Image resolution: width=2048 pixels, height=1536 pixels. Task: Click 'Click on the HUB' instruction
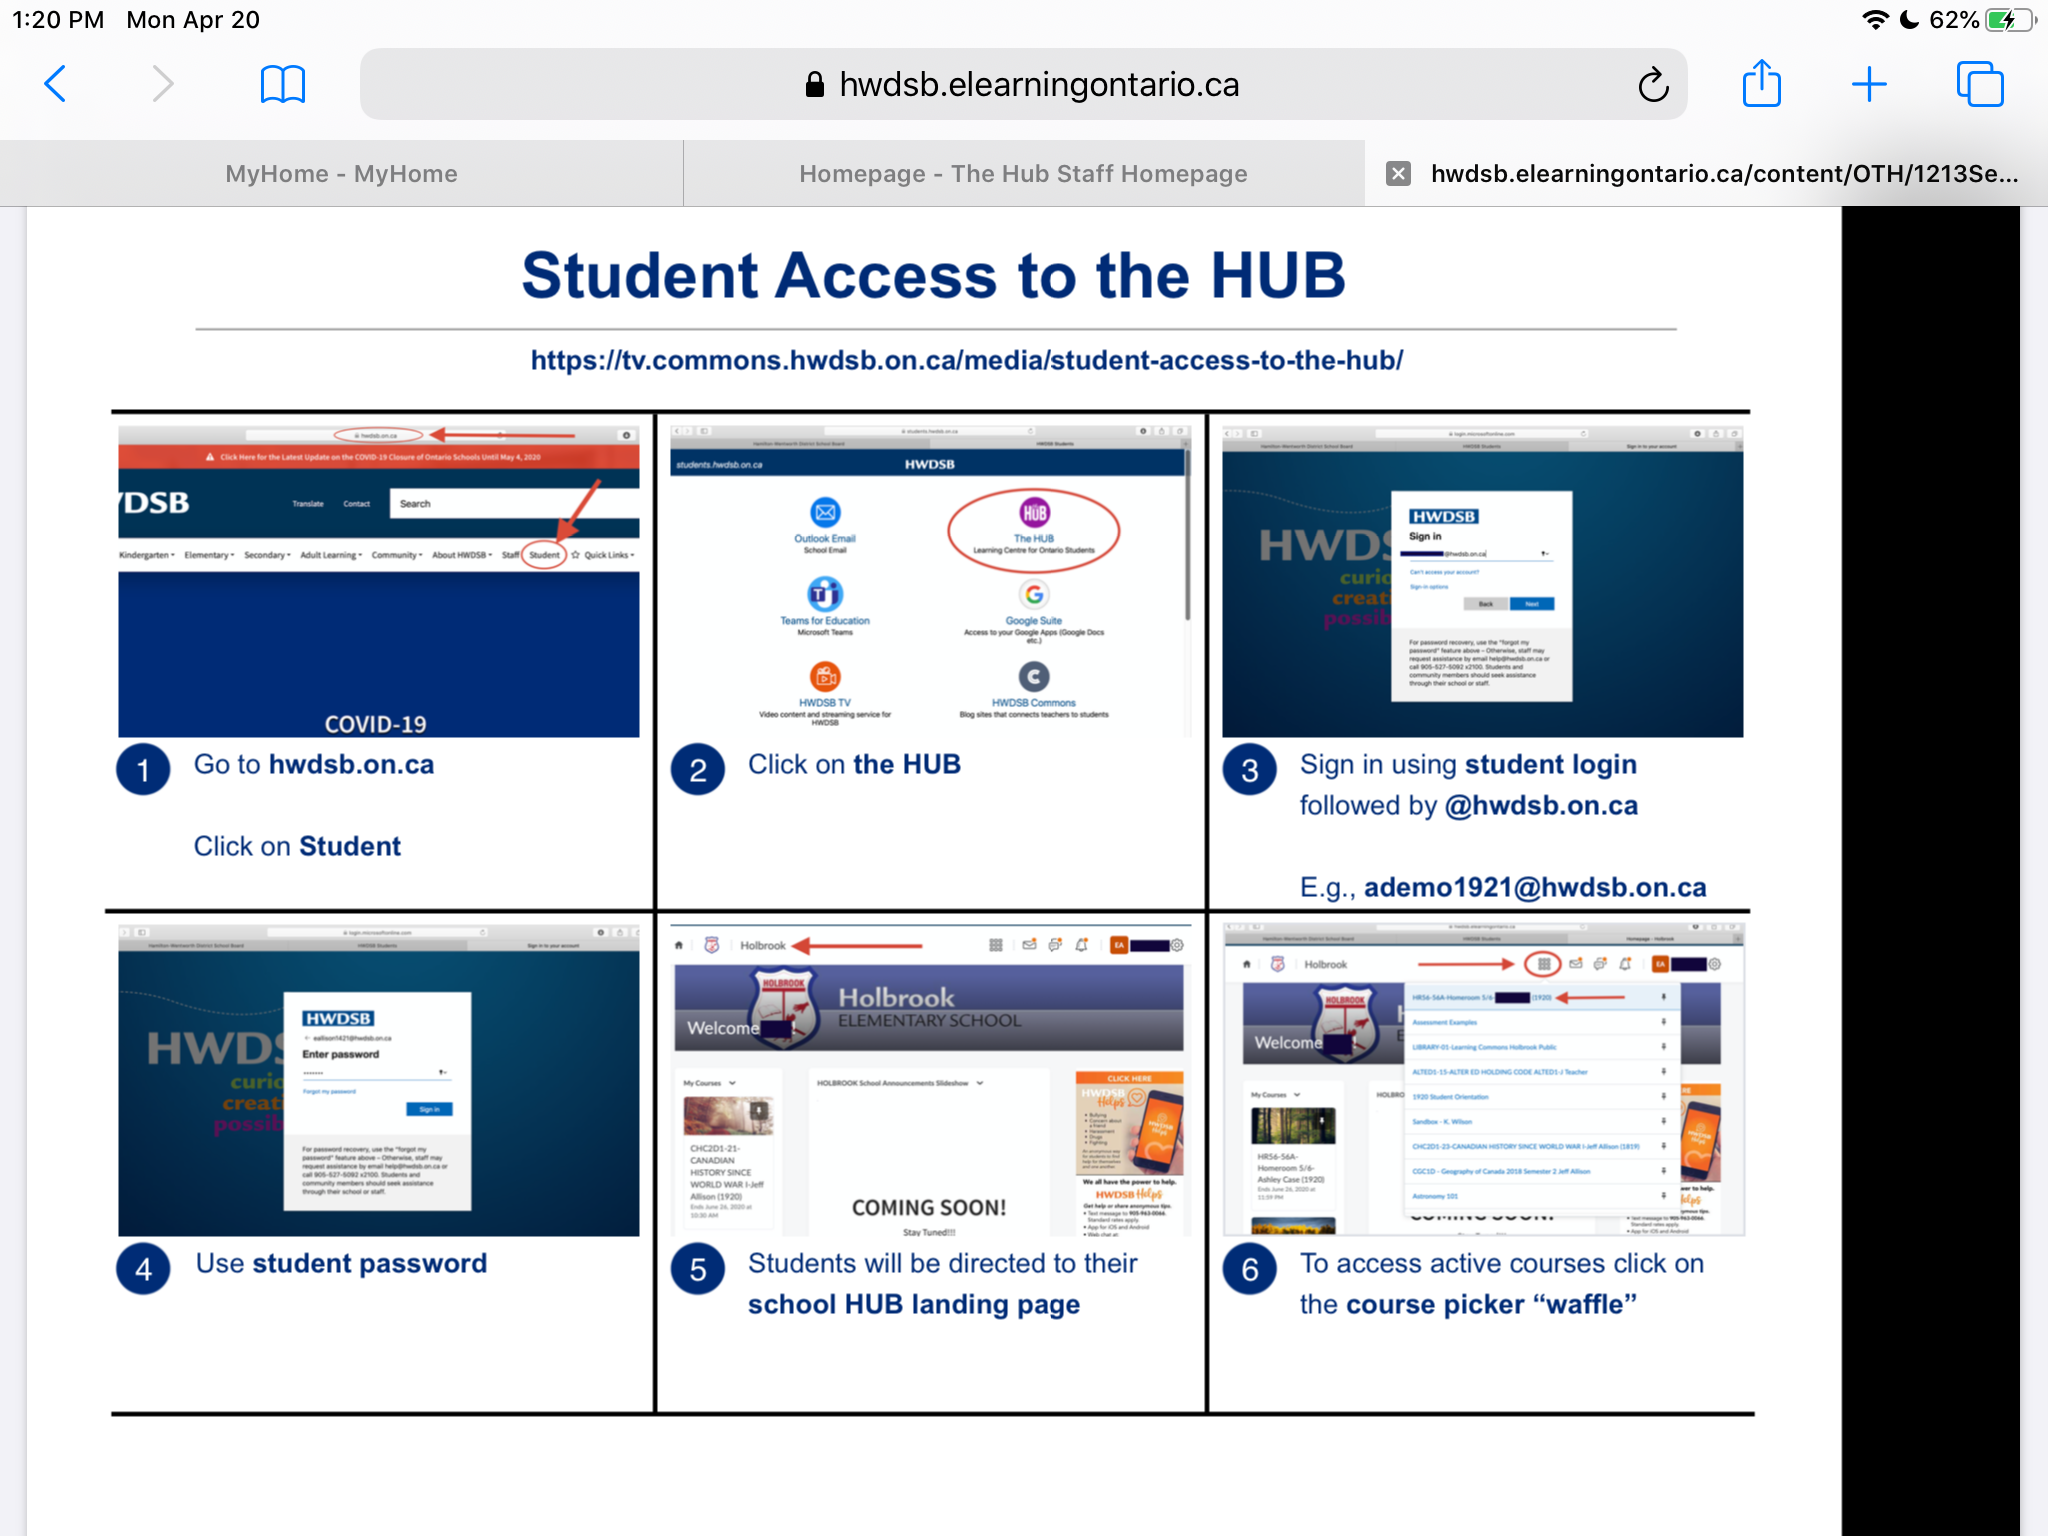click(x=854, y=765)
